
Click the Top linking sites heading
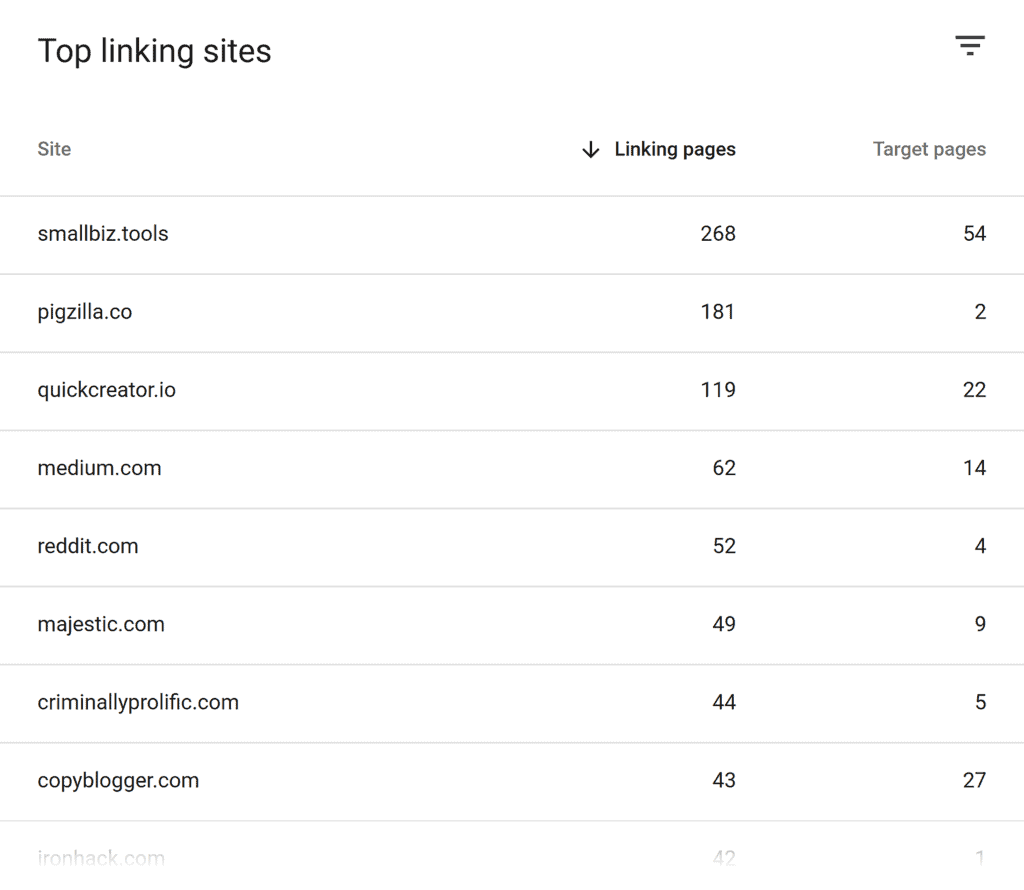[154, 52]
